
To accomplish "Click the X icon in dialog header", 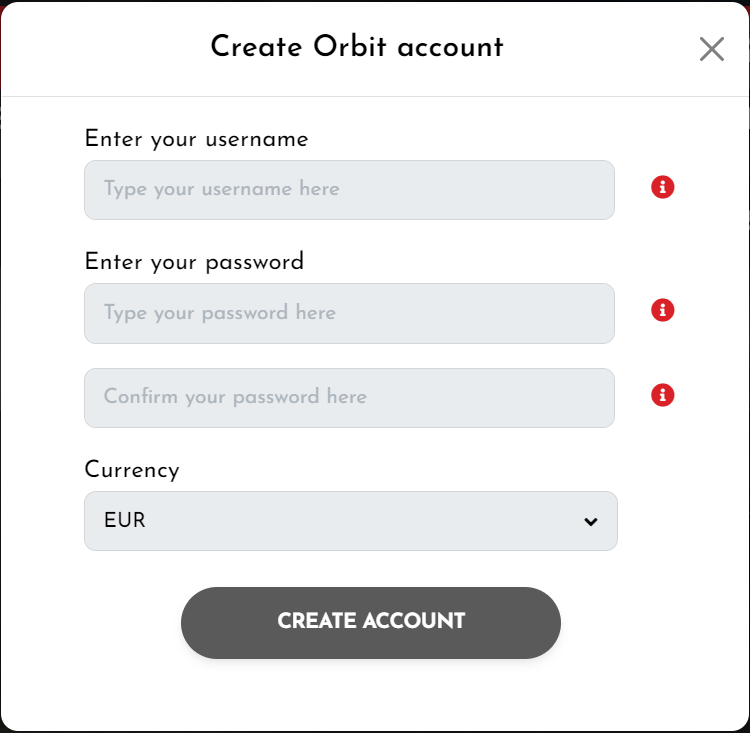I will [x=711, y=49].
